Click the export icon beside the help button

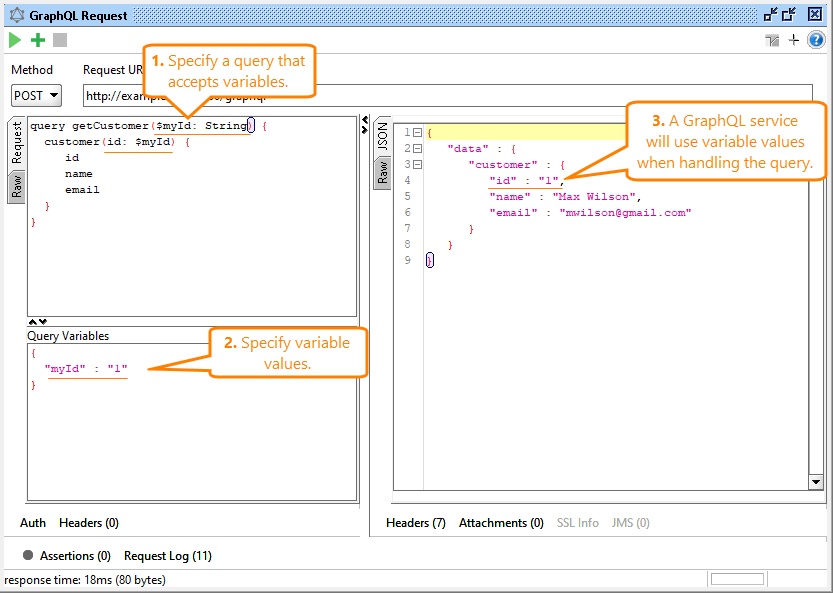pyautogui.click(x=771, y=40)
